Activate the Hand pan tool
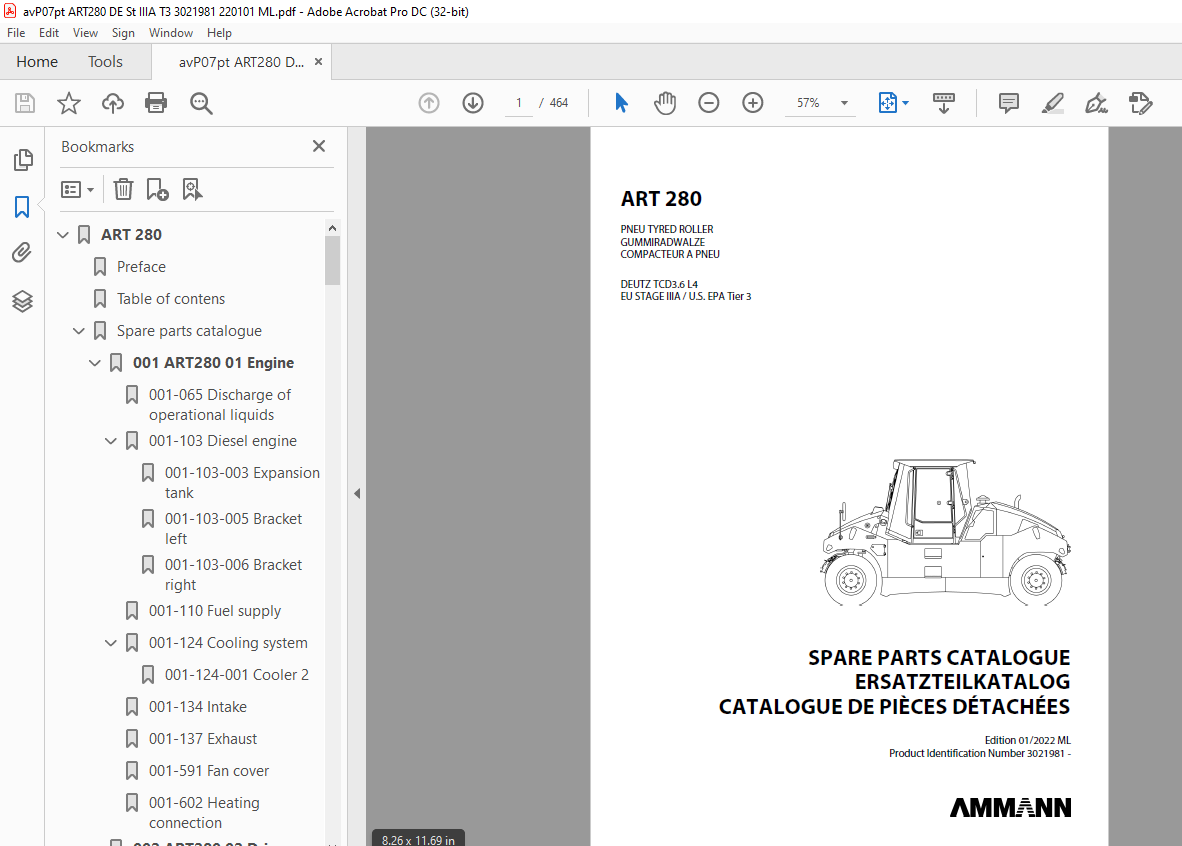Viewport: 1182px width, 846px height. coord(665,103)
